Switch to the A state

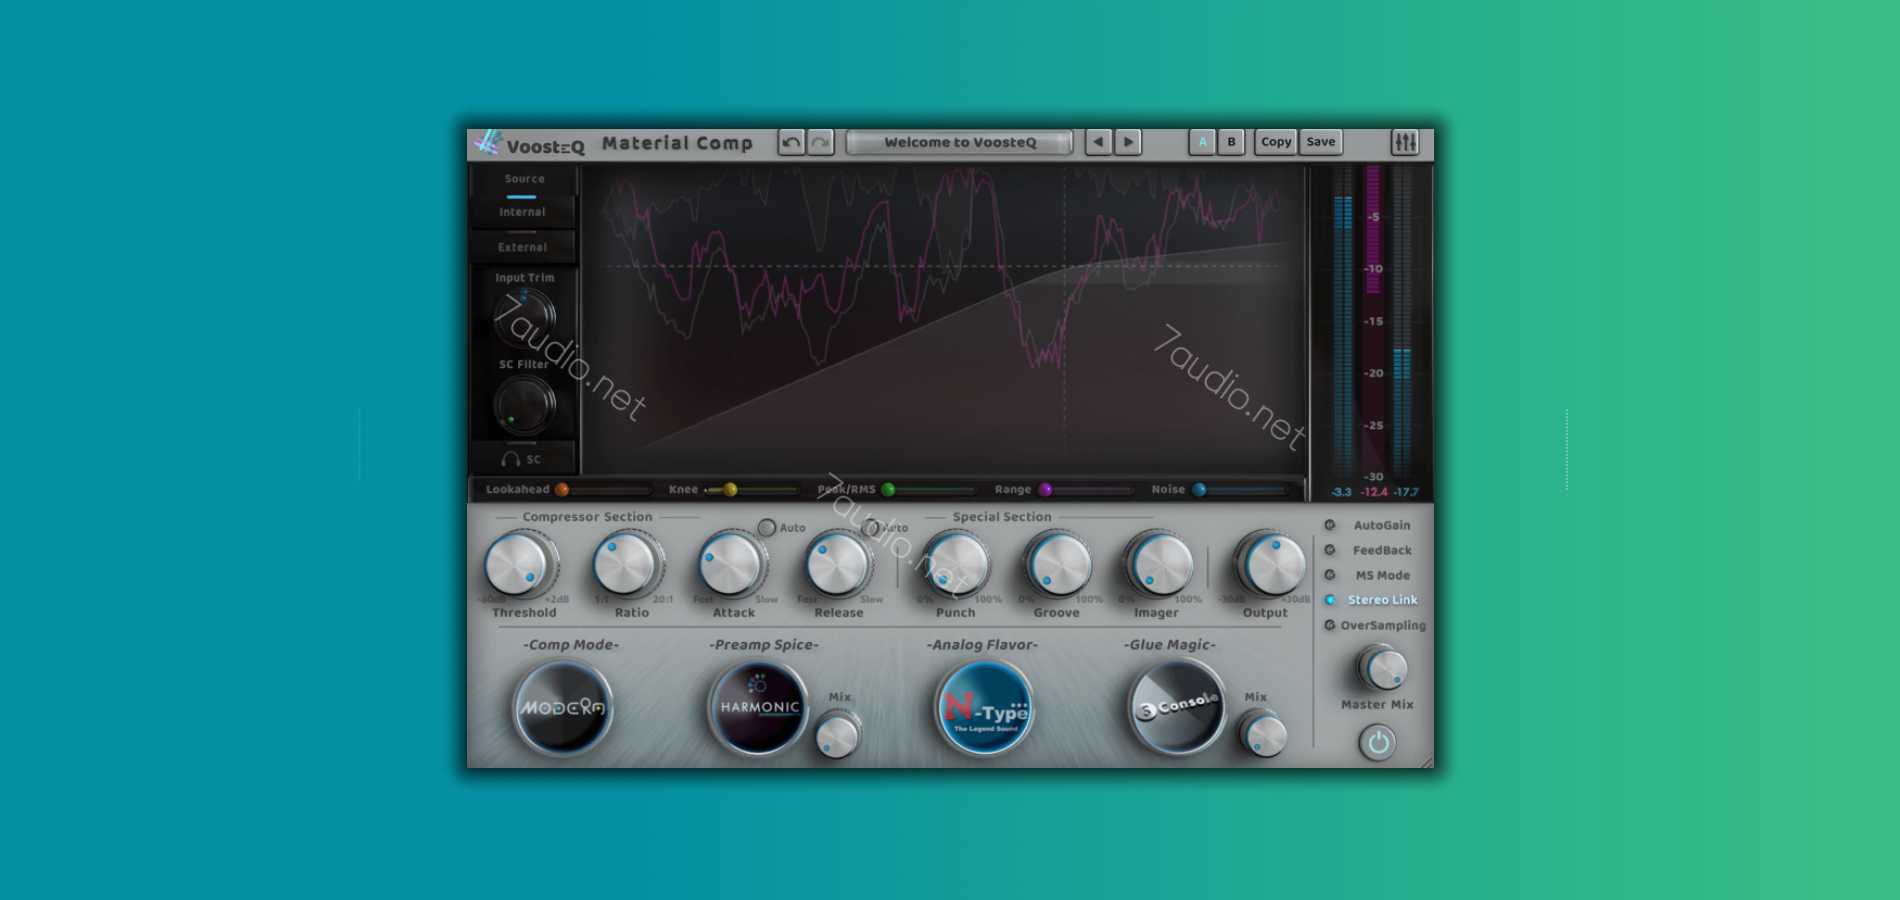[x=1202, y=142]
